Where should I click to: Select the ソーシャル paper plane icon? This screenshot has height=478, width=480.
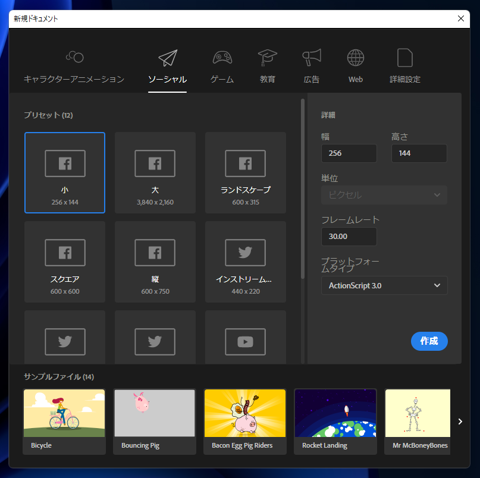click(168, 58)
